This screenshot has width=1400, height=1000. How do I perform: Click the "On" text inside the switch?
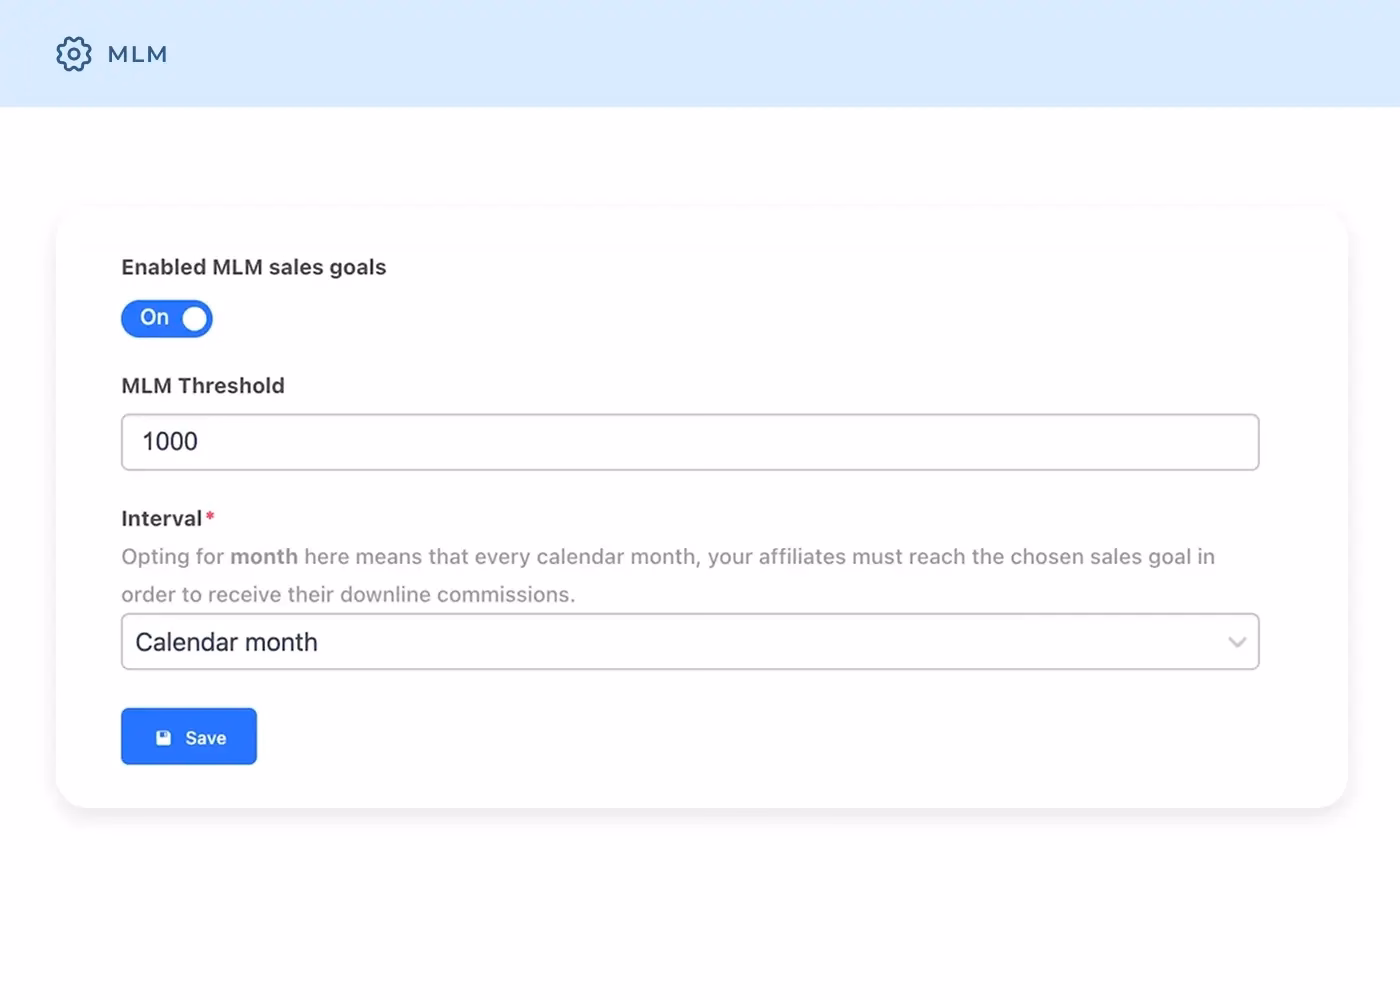coord(154,318)
